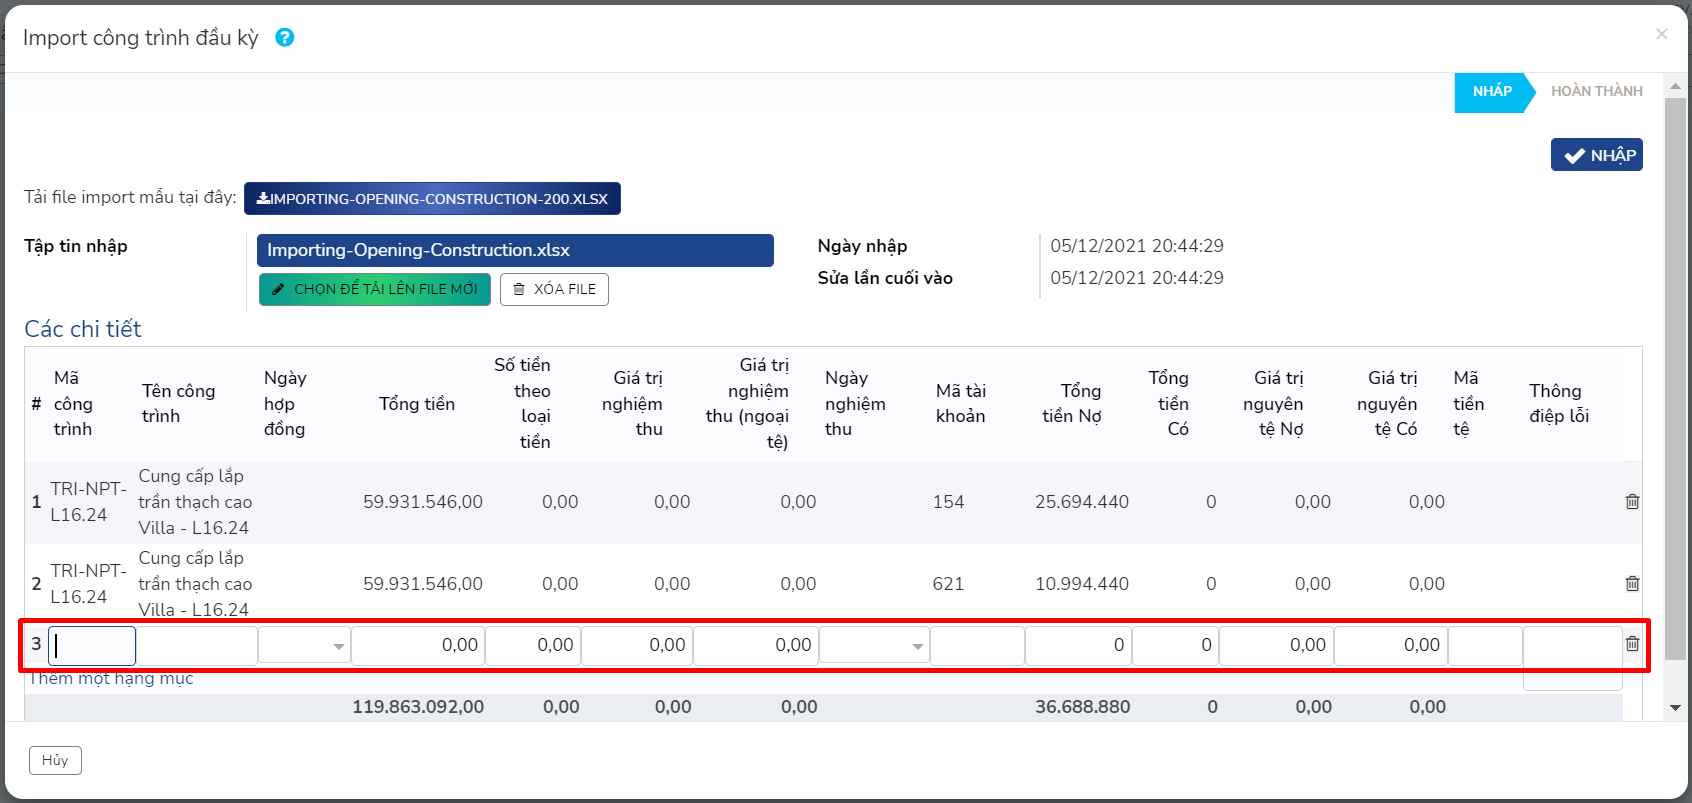1692x803 pixels.
Task: Click Thêm một hạng mục link
Action: (110, 678)
